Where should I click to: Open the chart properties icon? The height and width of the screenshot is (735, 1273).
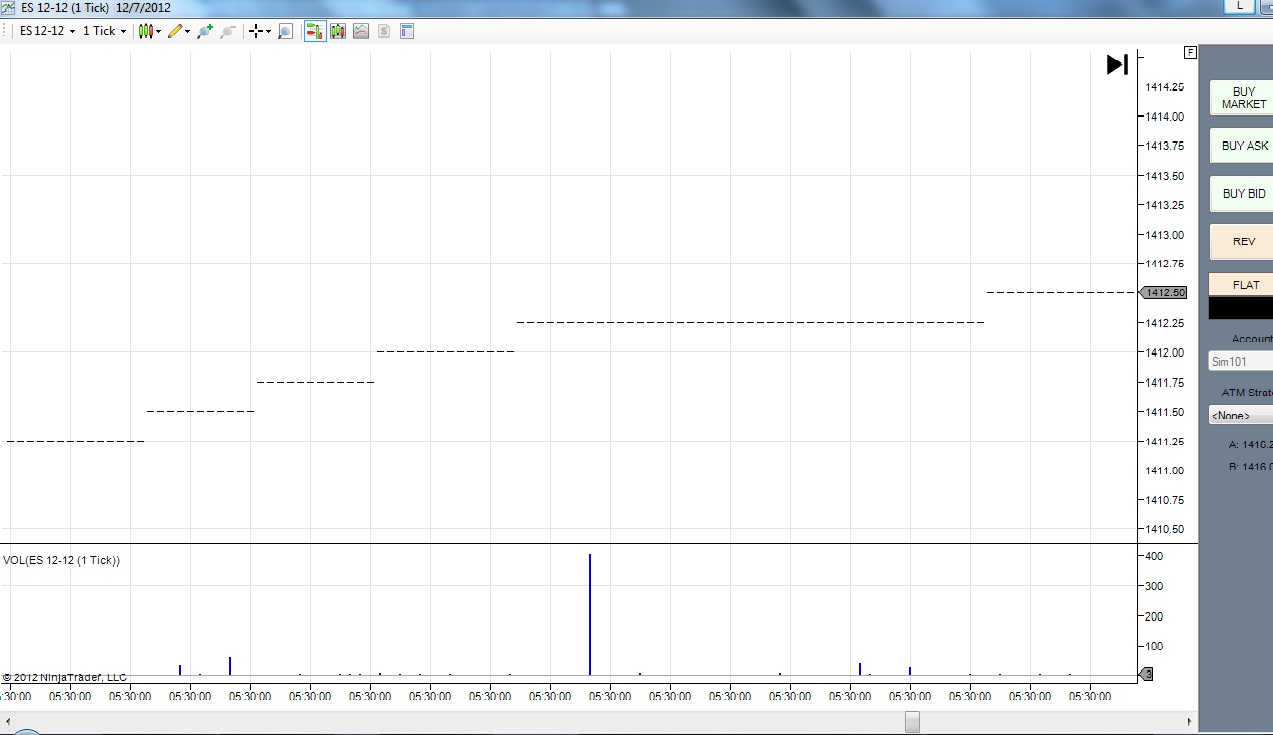click(407, 31)
